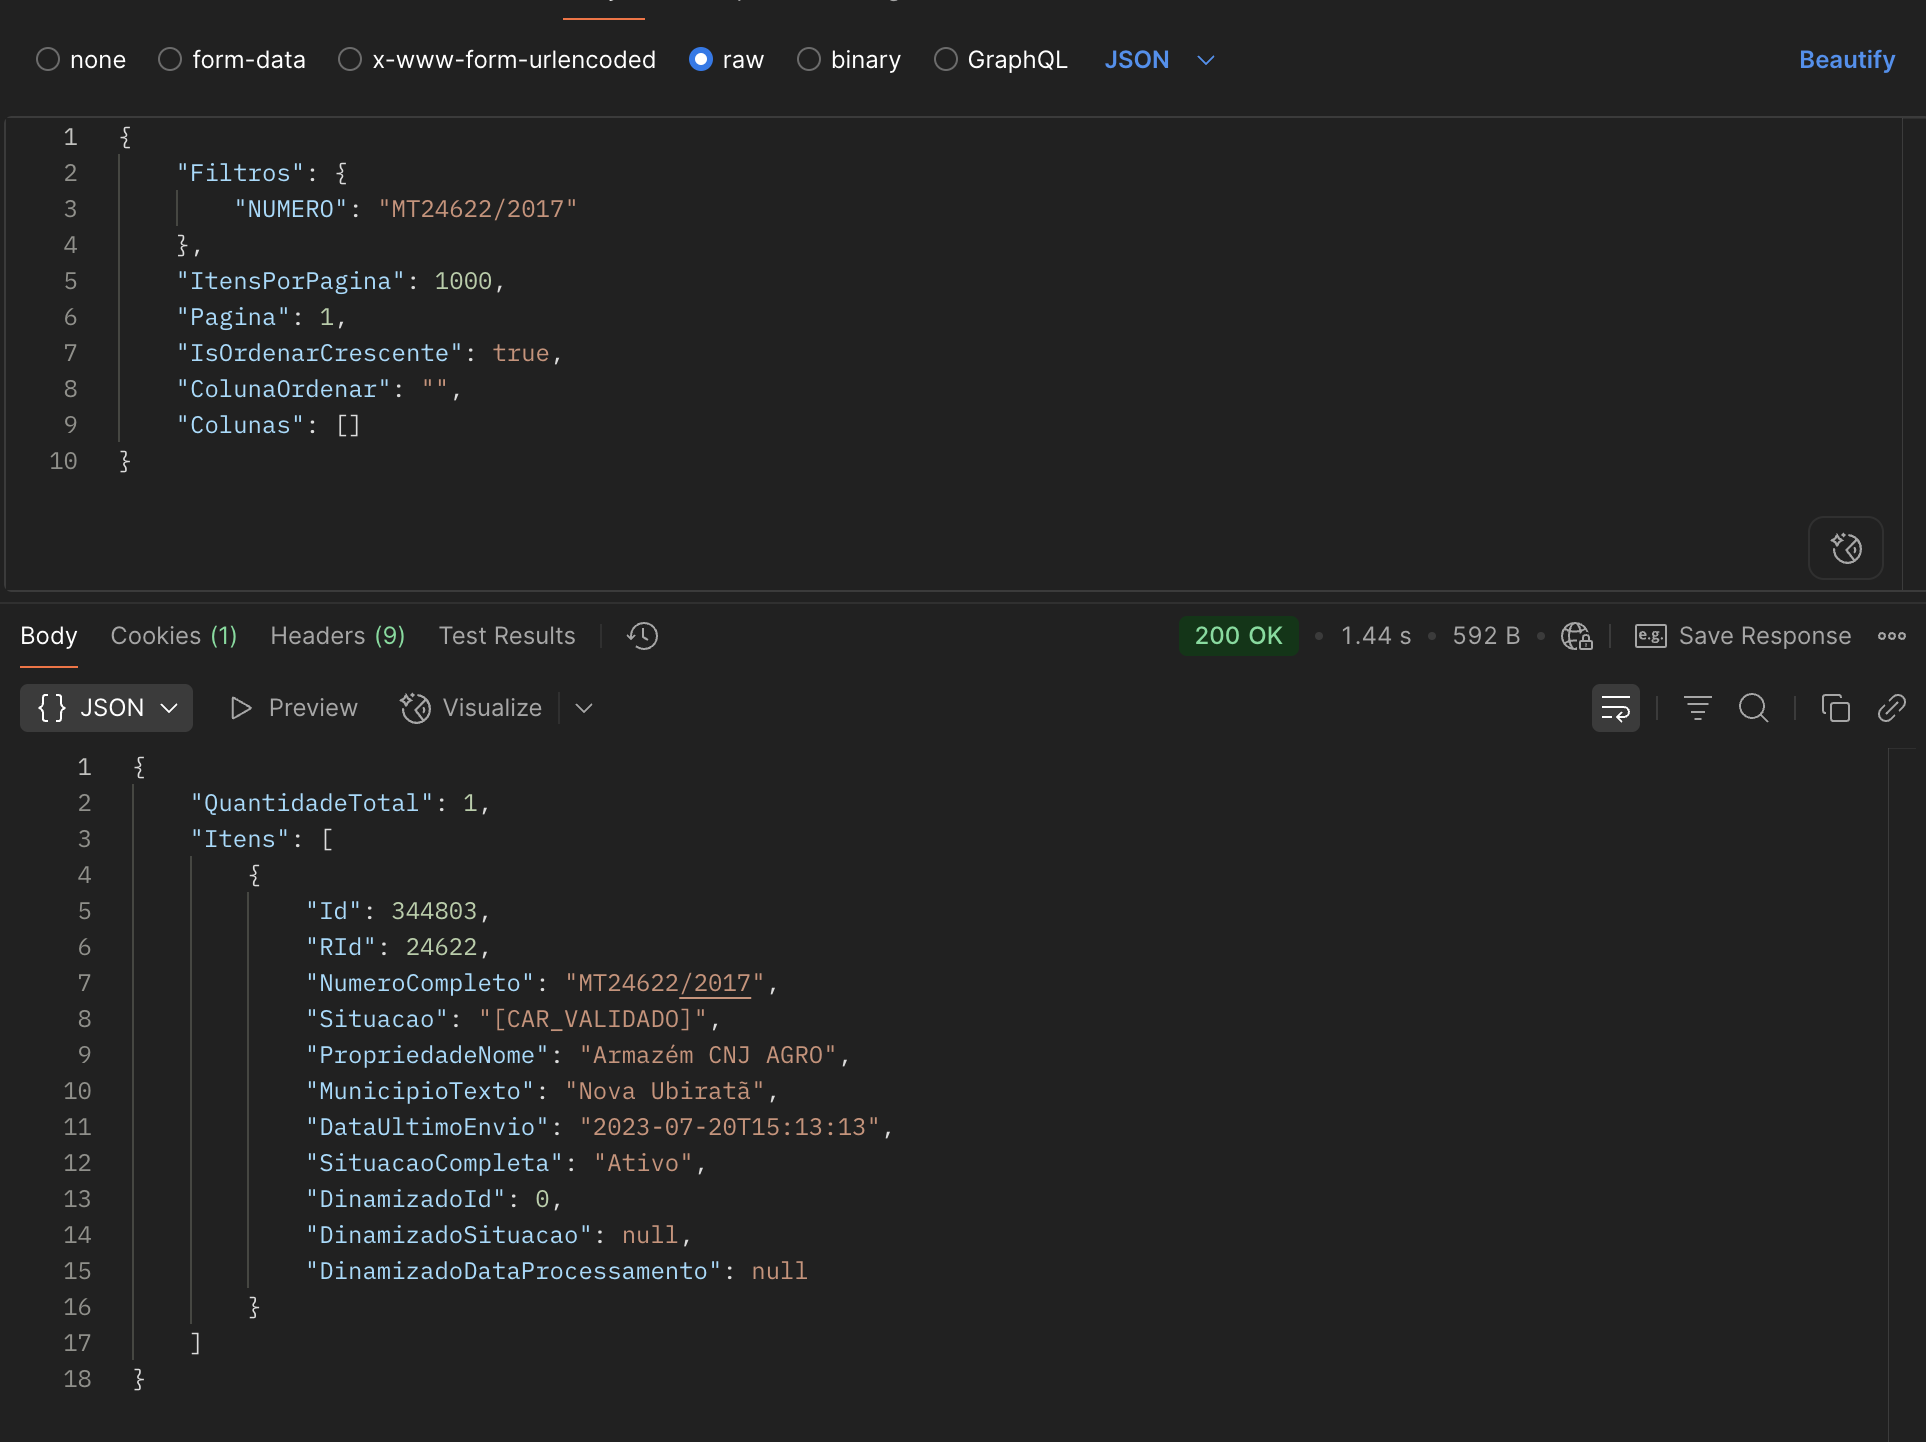1926x1442 pixels.
Task: Open the response JSON format dropdown
Action: tap(106, 708)
